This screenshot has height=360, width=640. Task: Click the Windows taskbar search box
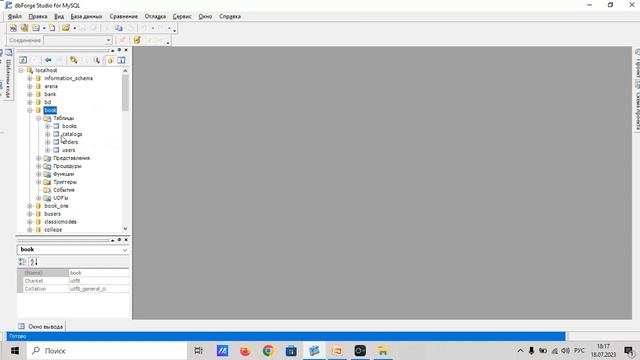coord(107,351)
